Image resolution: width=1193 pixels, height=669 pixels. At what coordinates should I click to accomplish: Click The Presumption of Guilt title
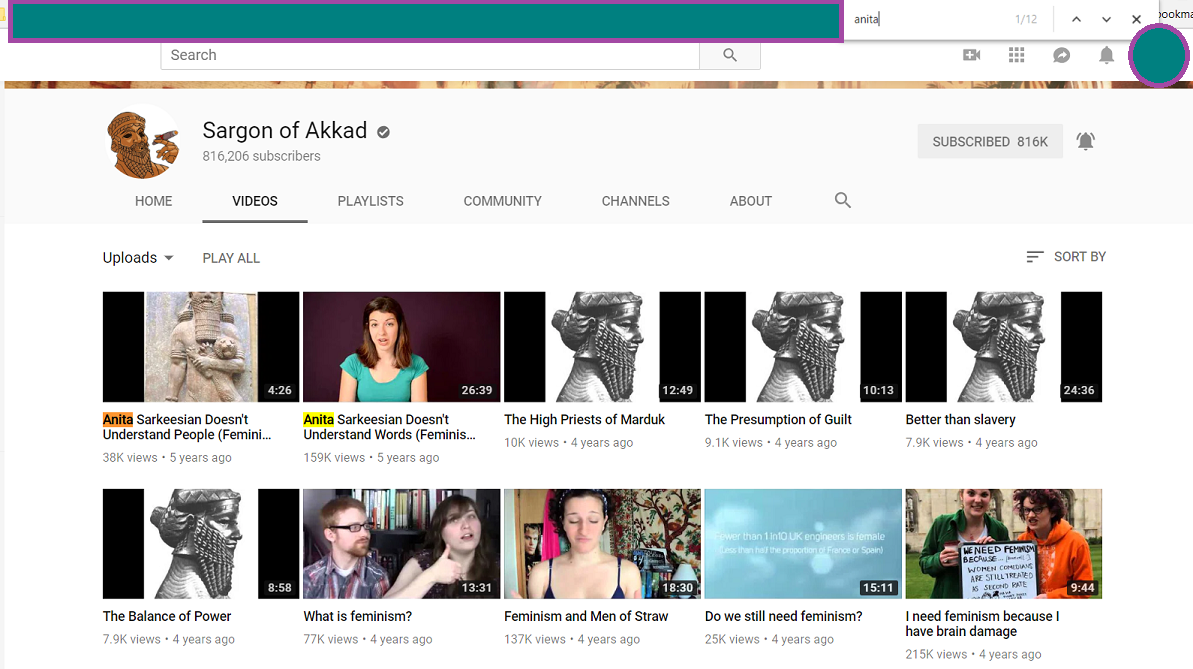(778, 419)
